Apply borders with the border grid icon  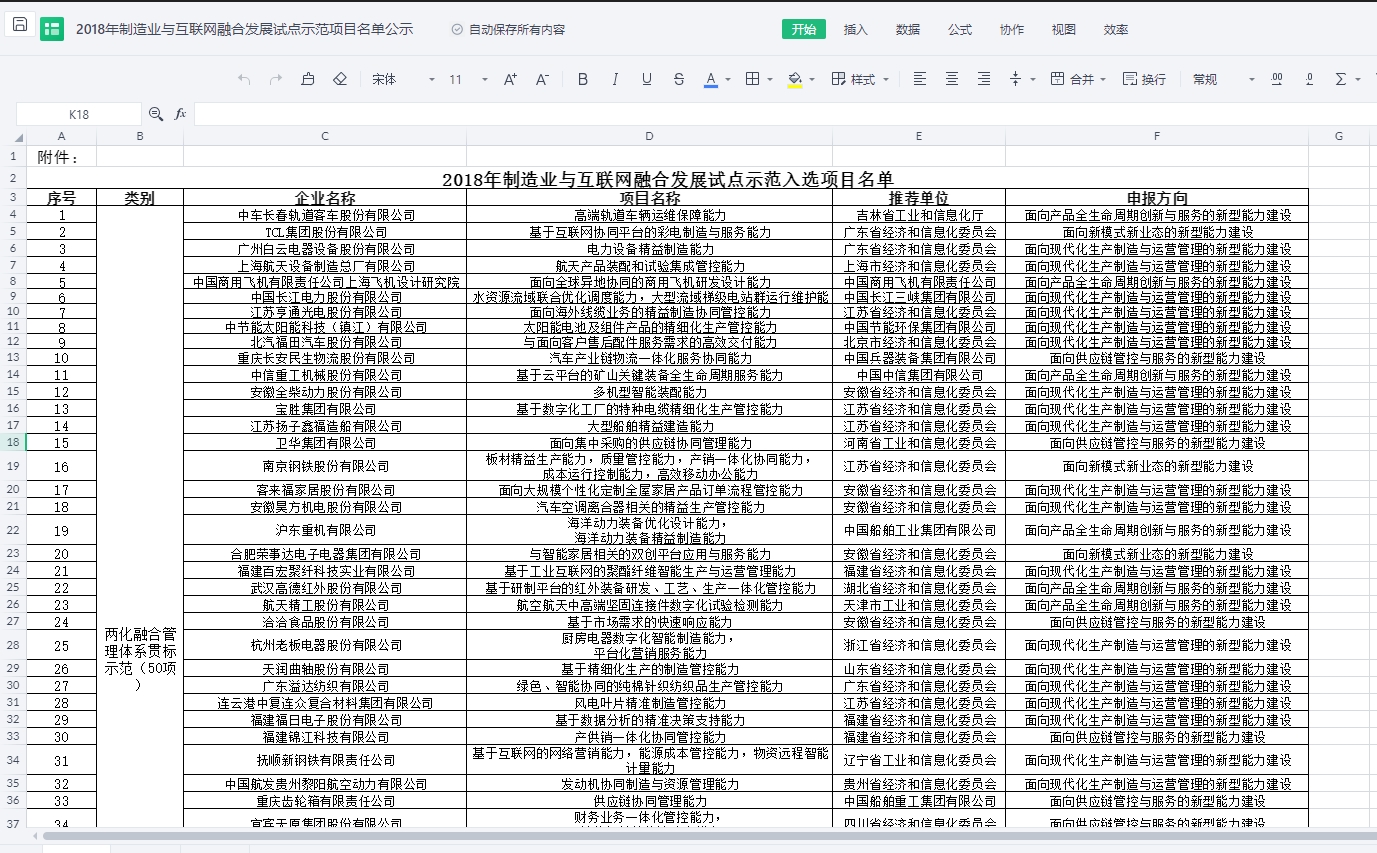753,79
